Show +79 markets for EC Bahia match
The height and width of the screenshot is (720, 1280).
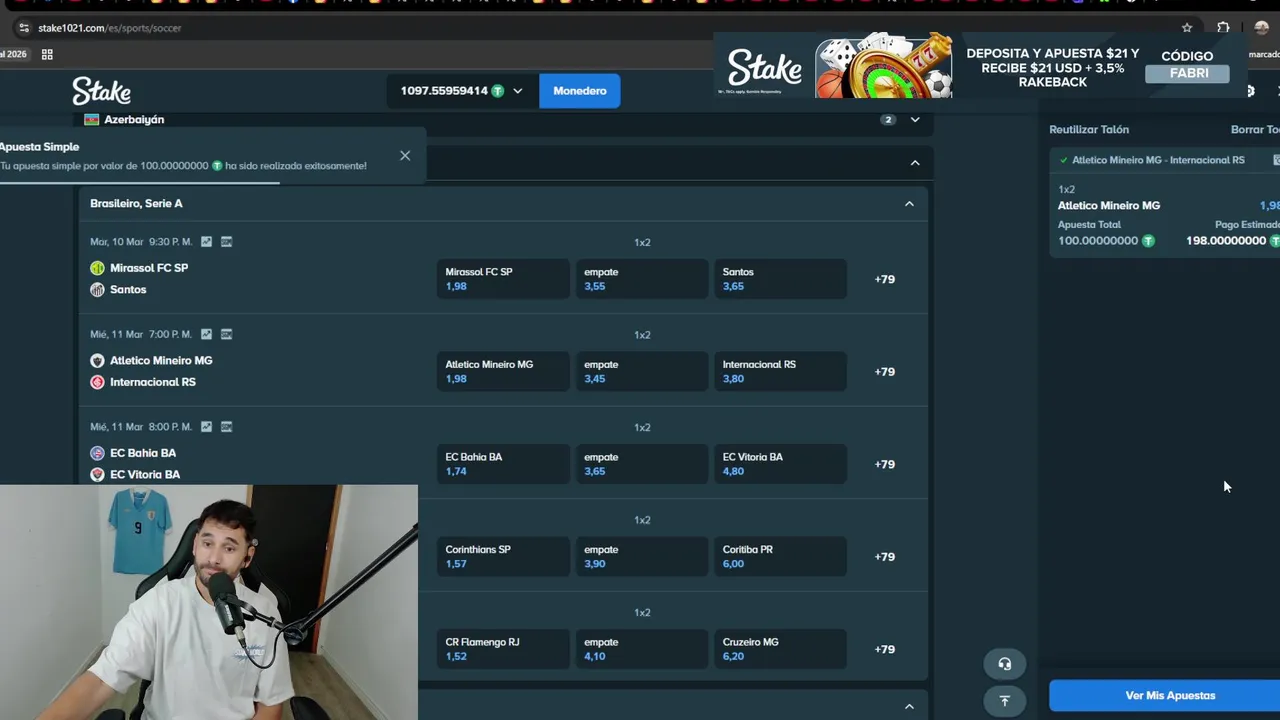pyautogui.click(x=884, y=464)
